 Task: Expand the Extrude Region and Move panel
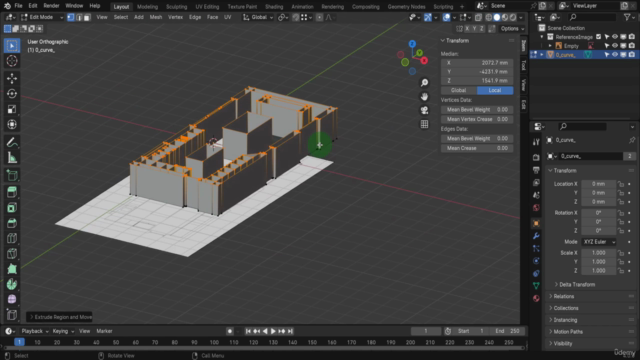click(x=60, y=317)
